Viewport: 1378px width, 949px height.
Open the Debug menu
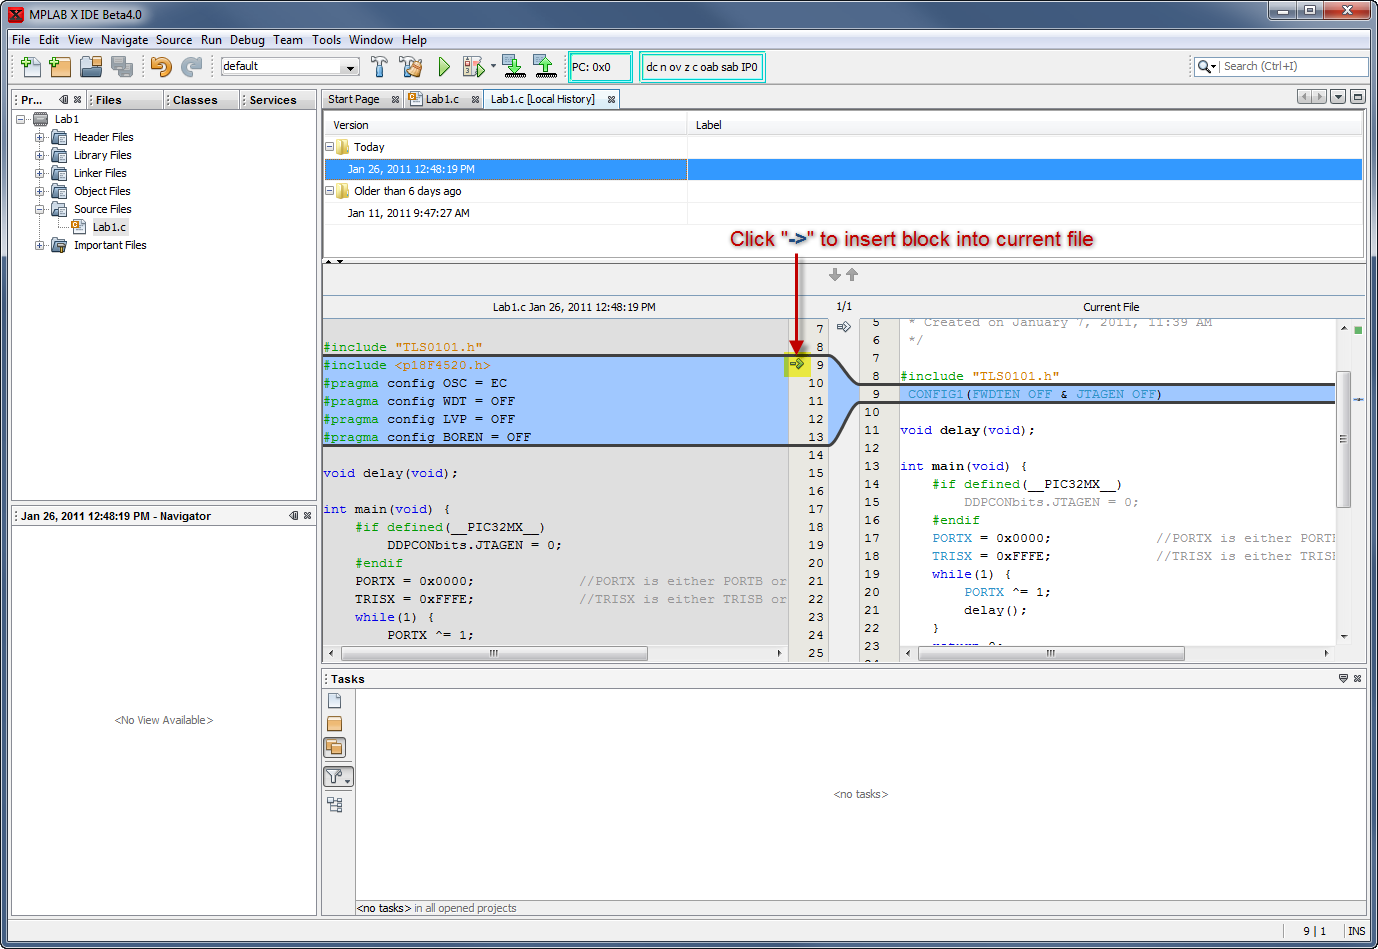point(247,40)
